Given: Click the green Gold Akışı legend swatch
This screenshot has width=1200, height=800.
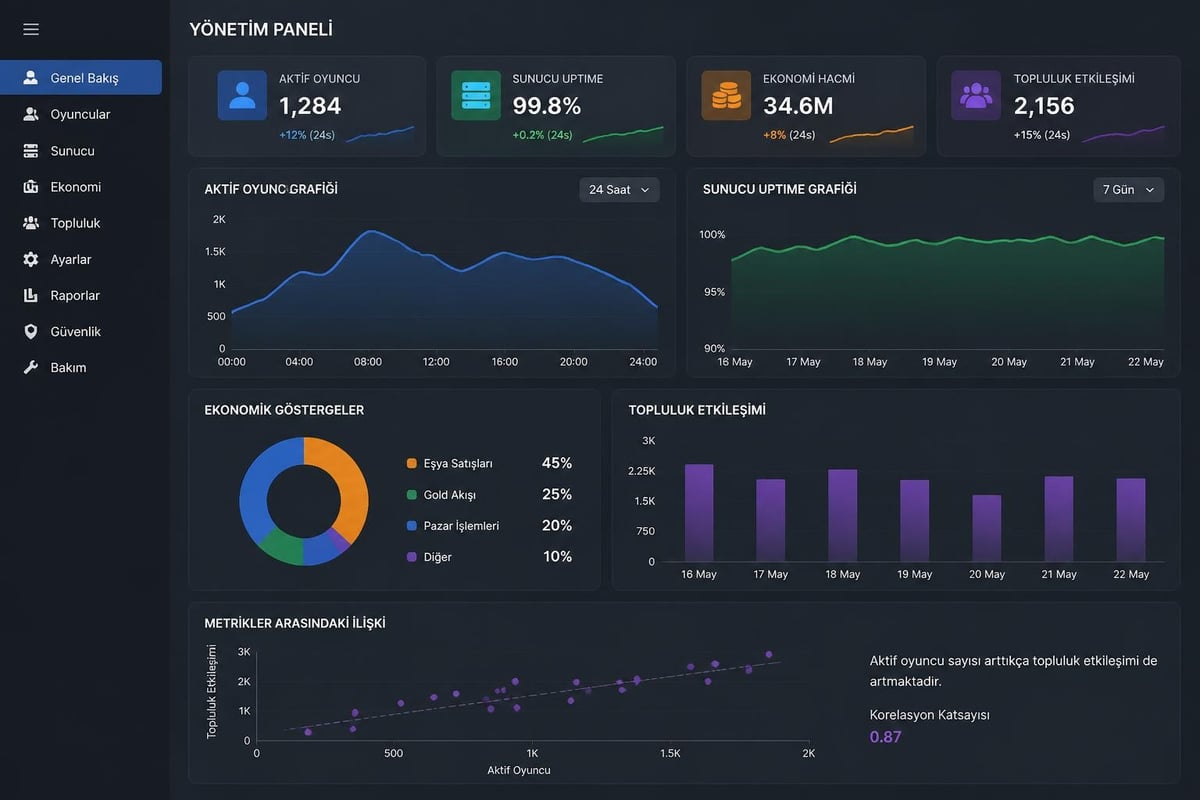Looking at the screenshot, I should 412,494.
